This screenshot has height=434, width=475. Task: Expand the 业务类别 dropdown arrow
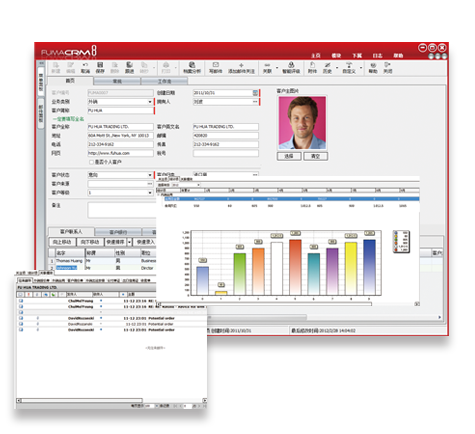tap(150, 102)
